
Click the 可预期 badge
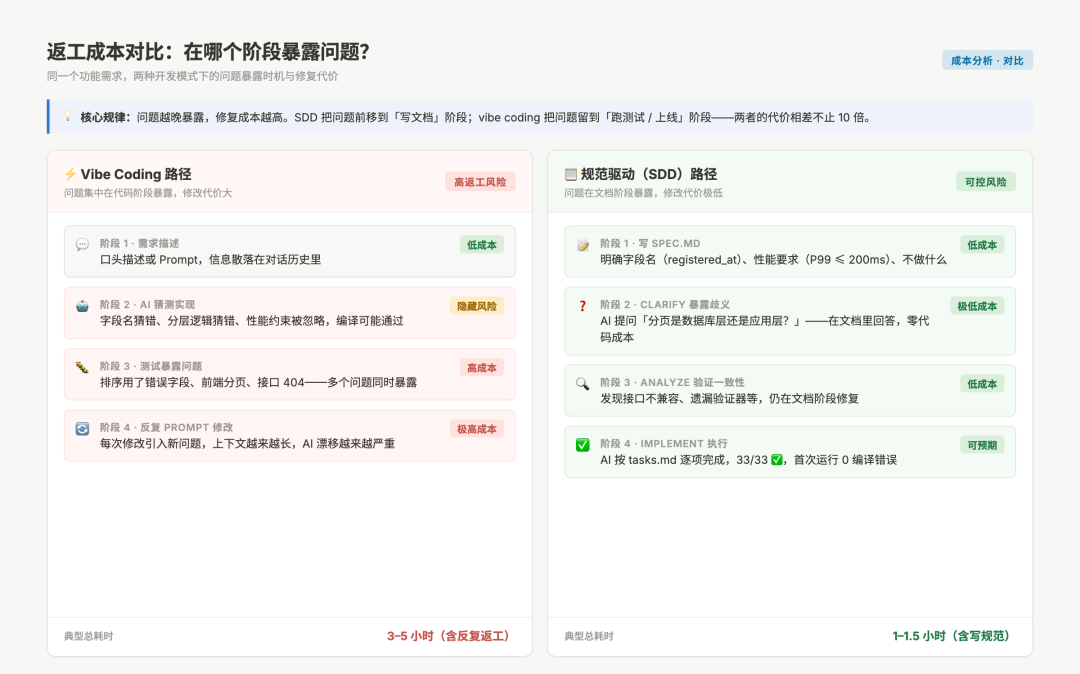click(982, 445)
